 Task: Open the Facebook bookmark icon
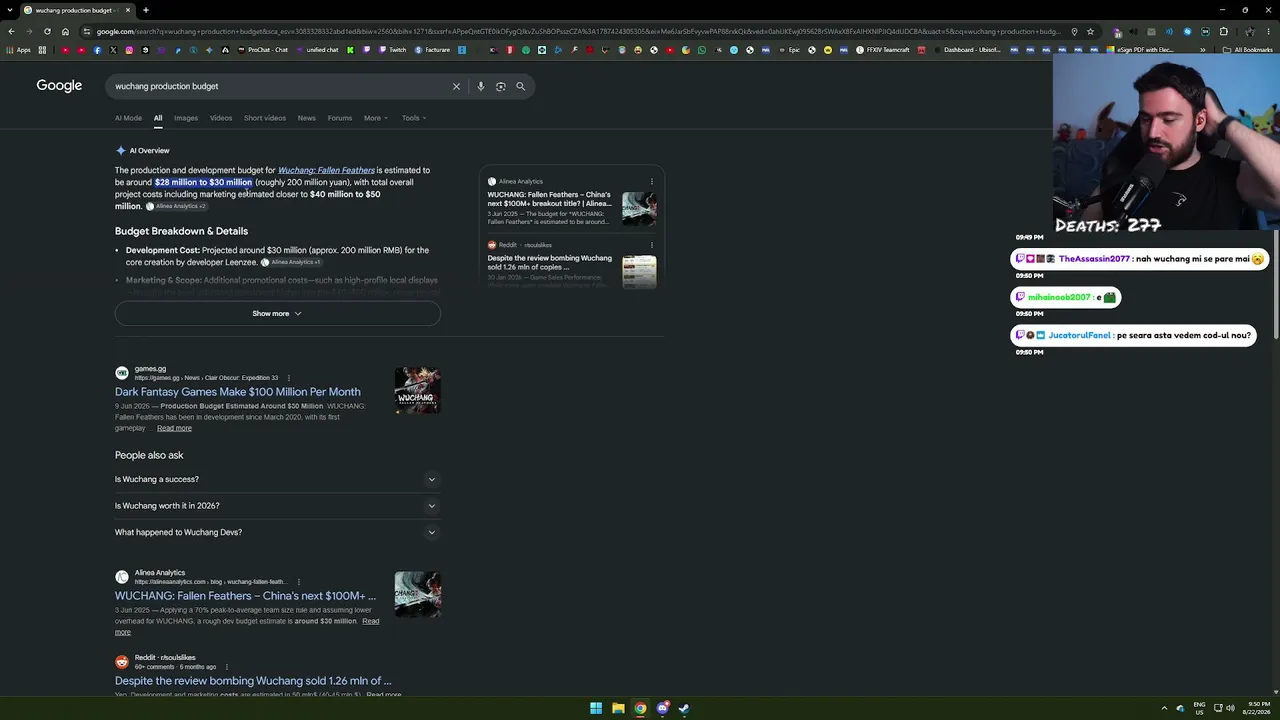pos(97,50)
